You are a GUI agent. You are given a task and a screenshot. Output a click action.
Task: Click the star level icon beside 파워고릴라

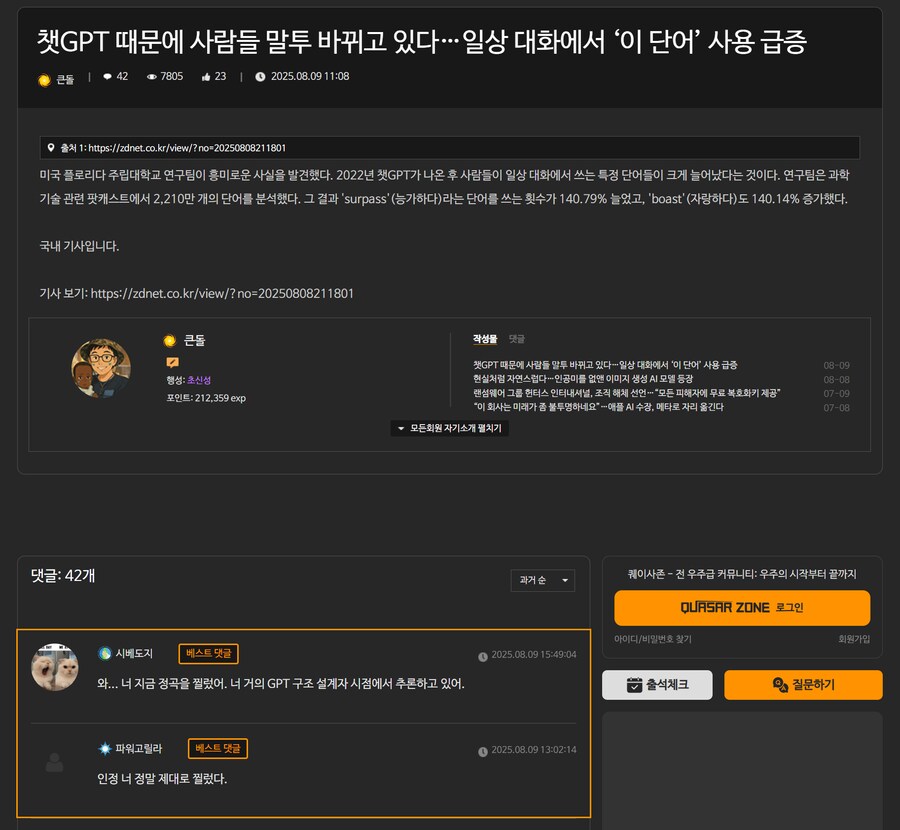[105, 748]
